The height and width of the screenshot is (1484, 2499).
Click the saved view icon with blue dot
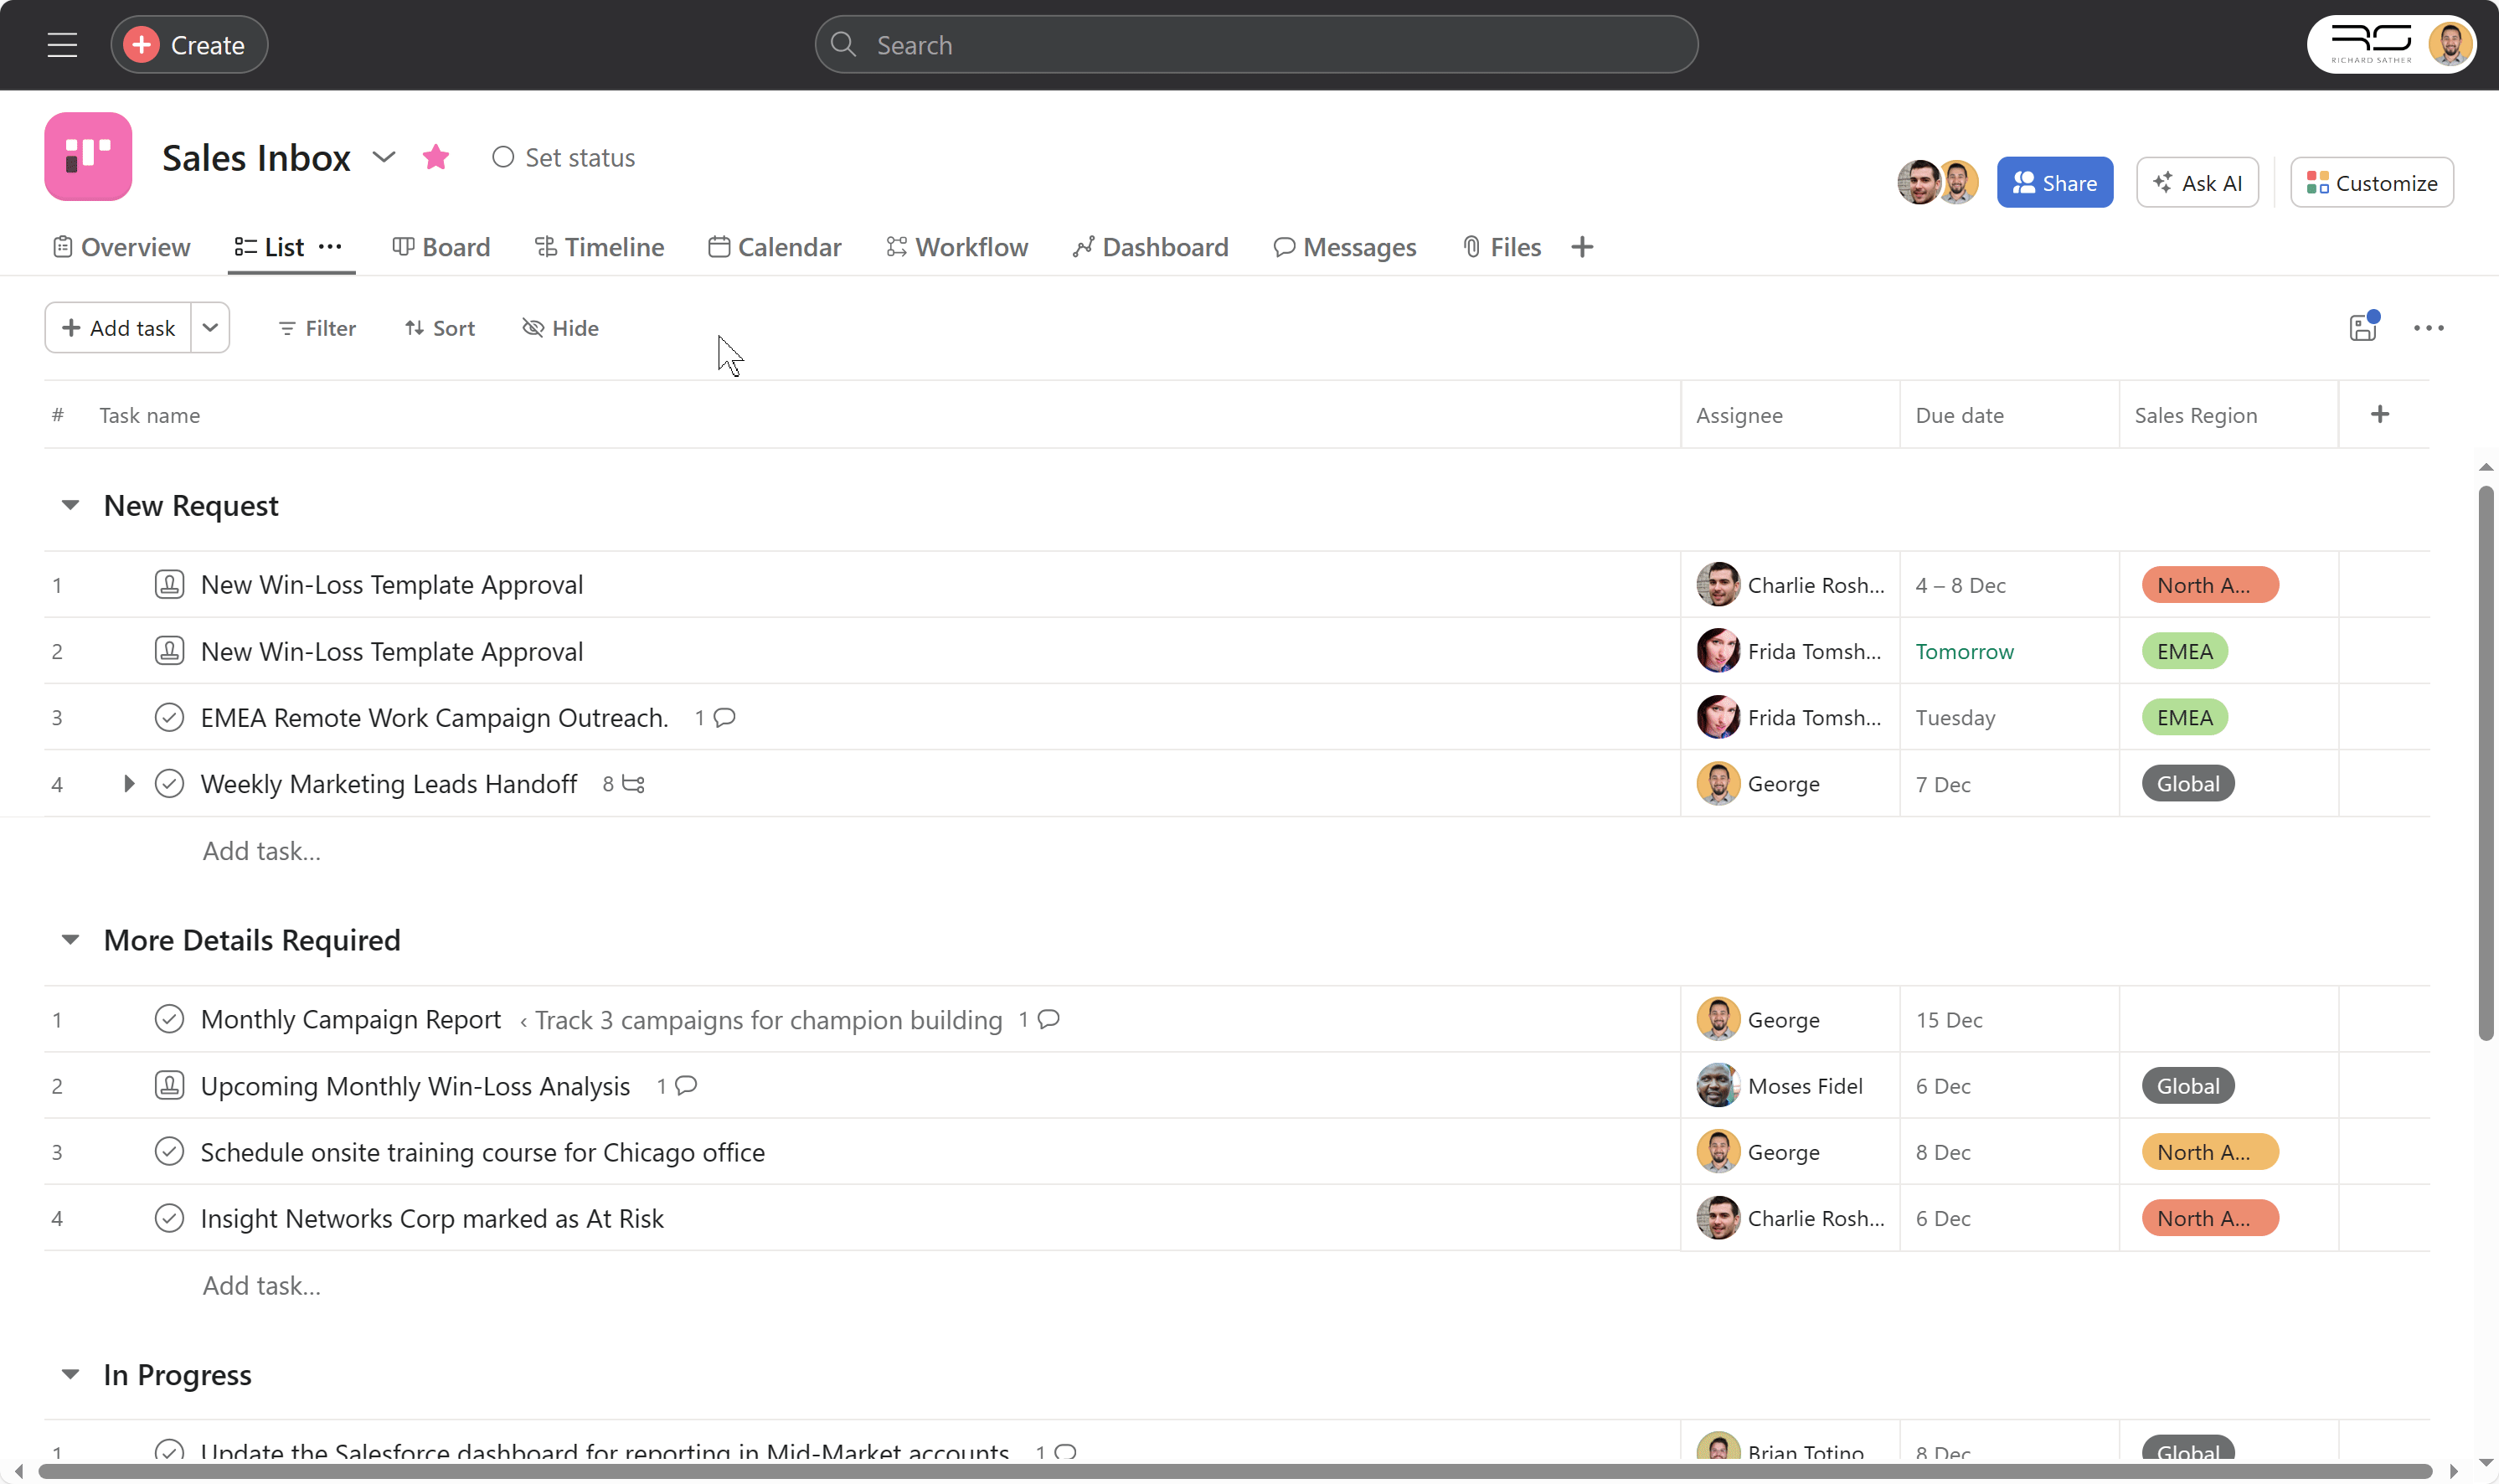click(x=2362, y=327)
